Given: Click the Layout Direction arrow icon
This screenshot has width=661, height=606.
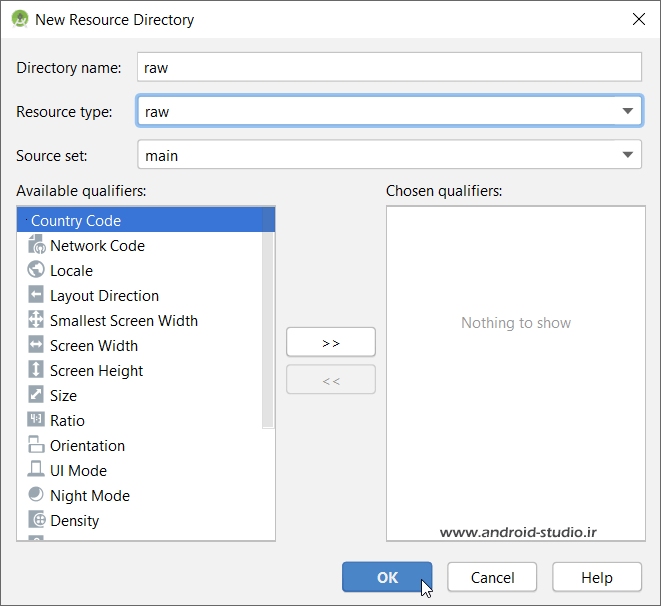Looking at the screenshot, I should pyautogui.click(x=36, y=295).
